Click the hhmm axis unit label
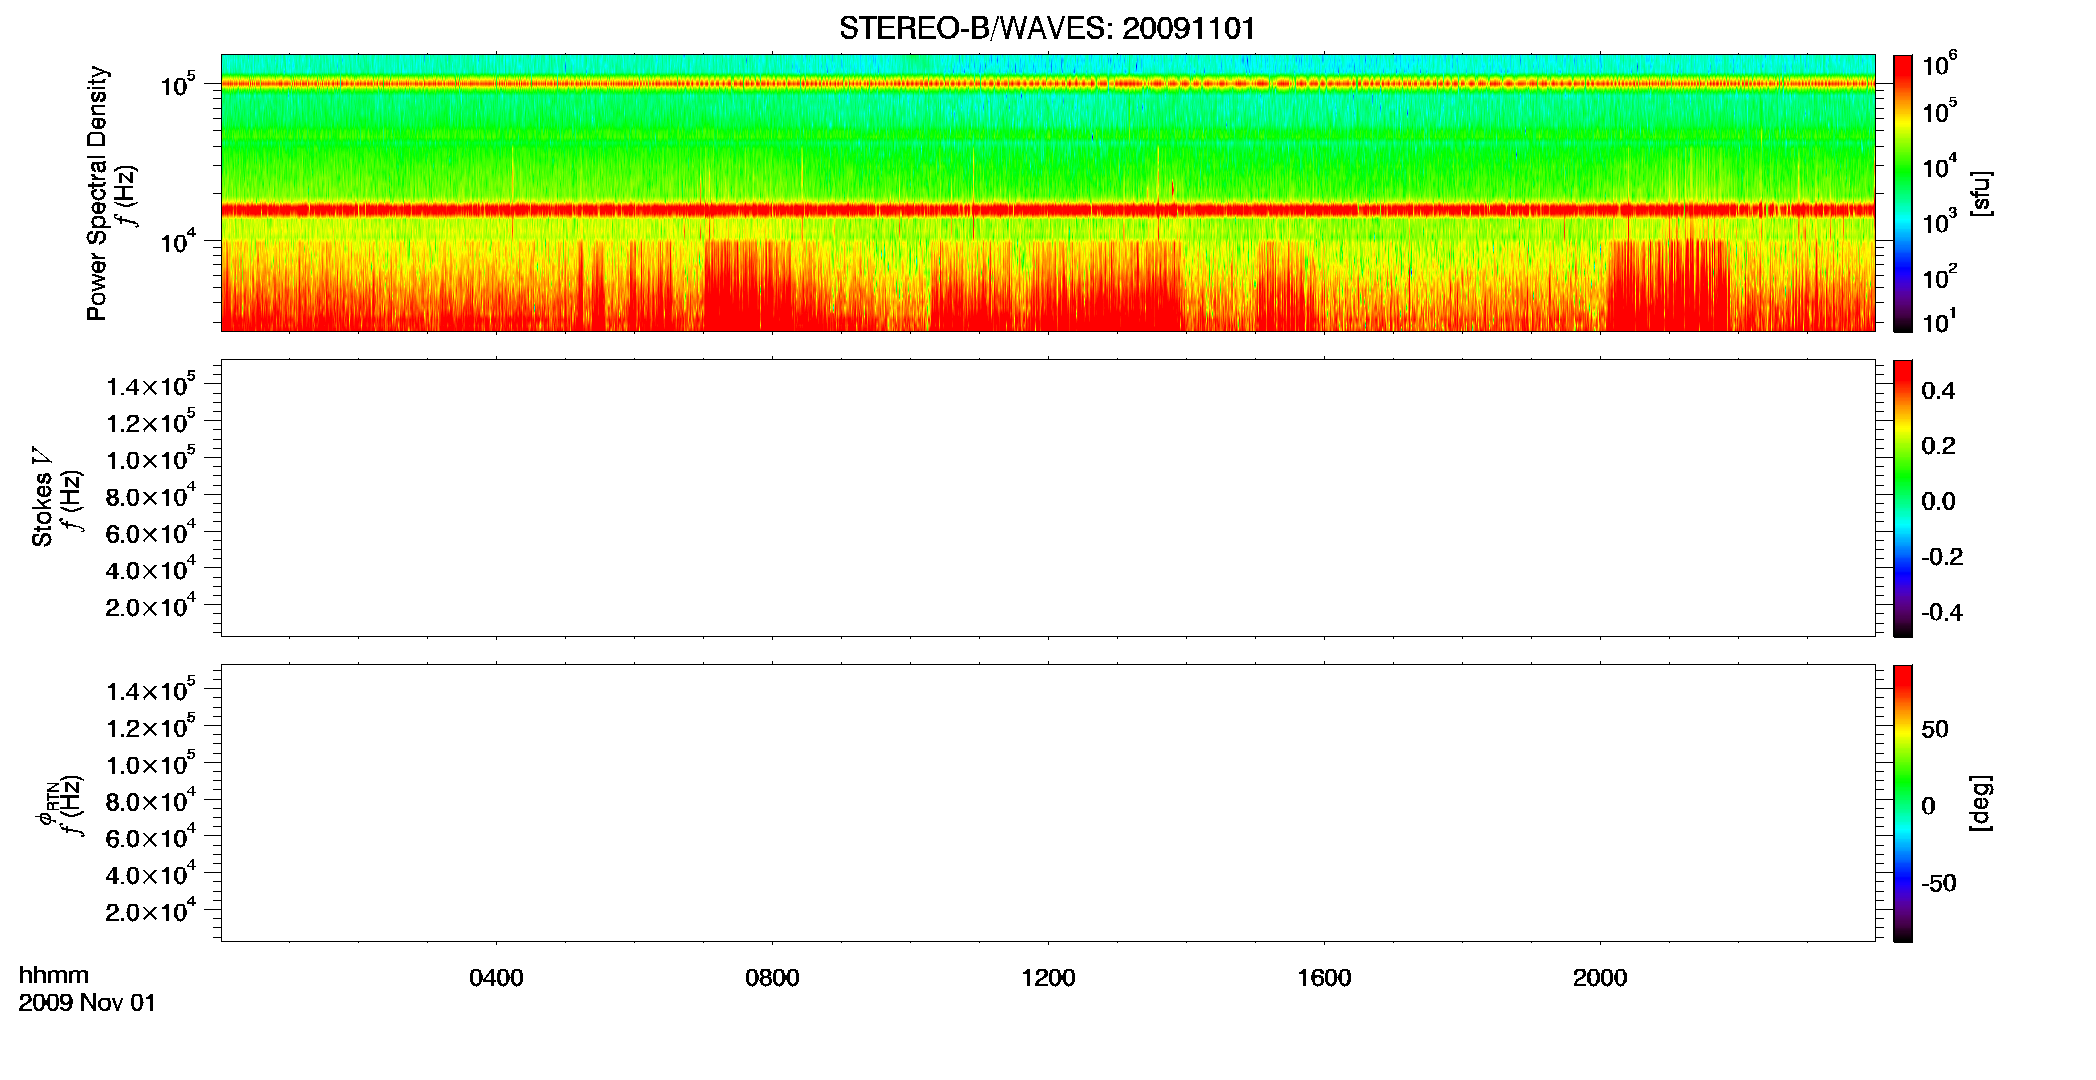 point(54,975)
